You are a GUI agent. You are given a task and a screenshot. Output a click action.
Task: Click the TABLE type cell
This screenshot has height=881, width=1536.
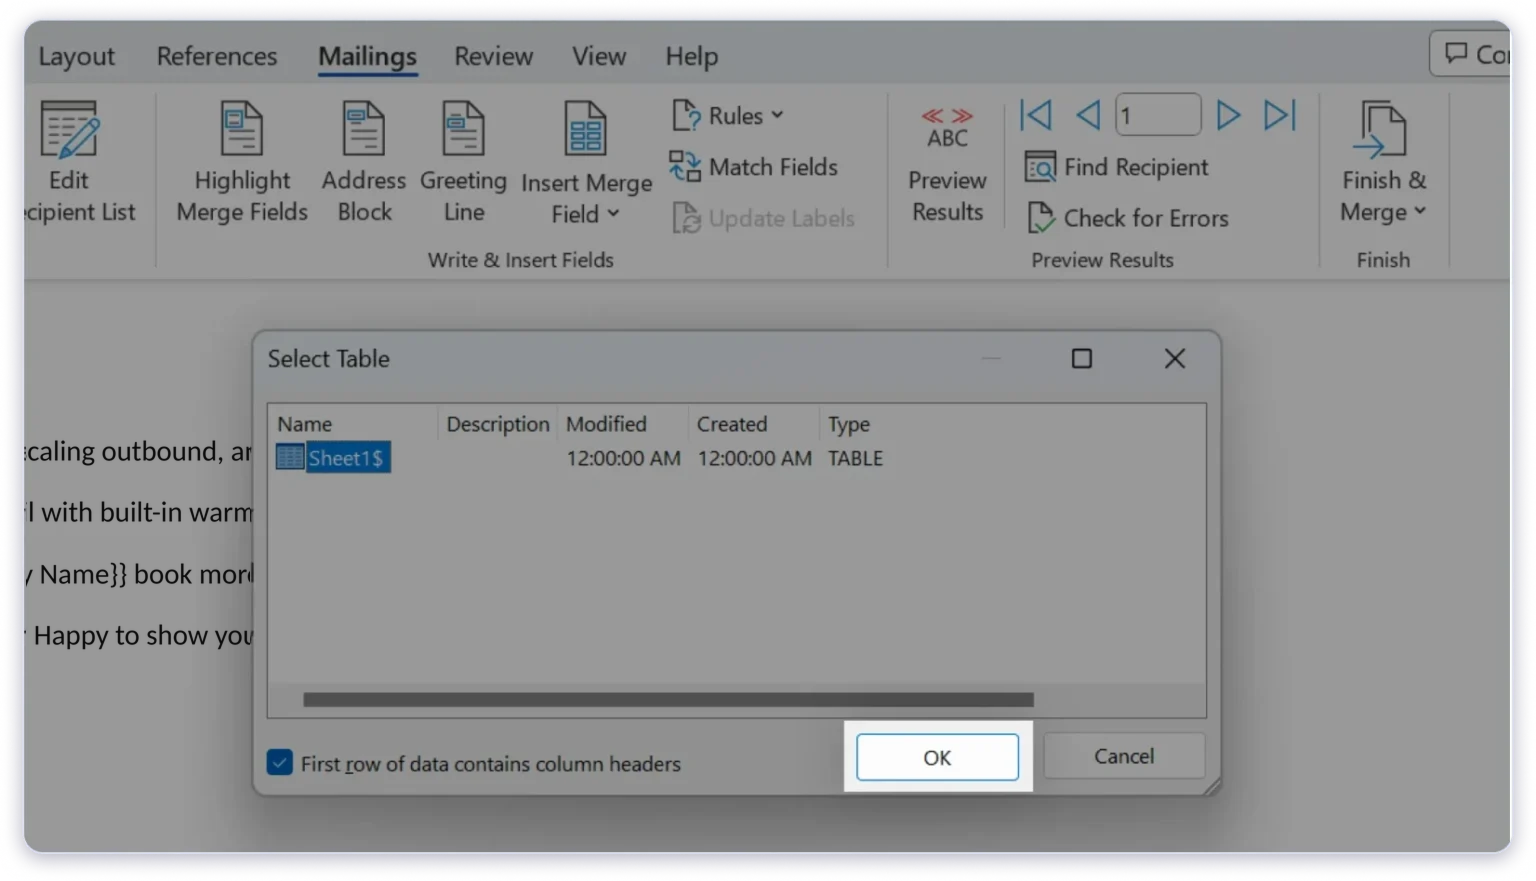pos(855,458)
